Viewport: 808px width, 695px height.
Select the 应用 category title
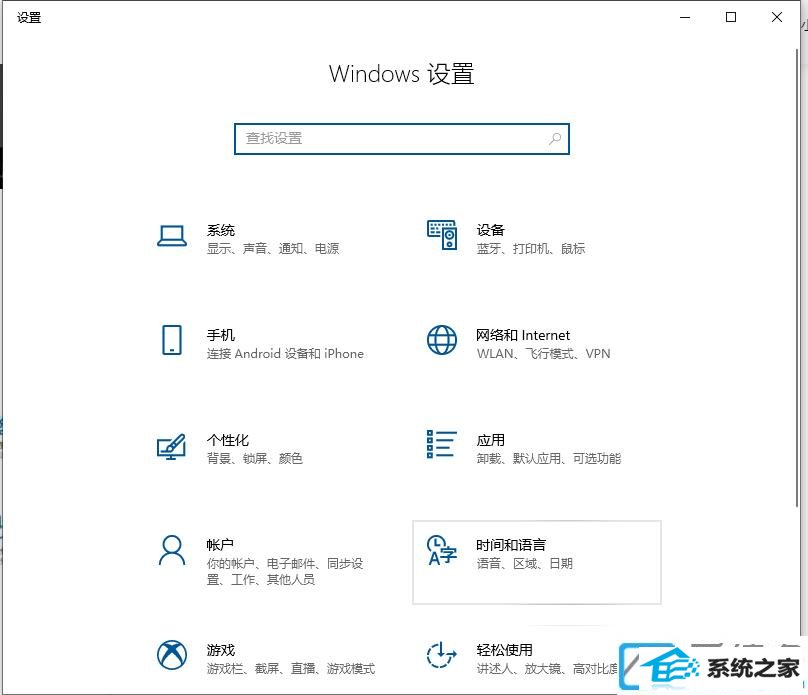[x=491, y=440]
